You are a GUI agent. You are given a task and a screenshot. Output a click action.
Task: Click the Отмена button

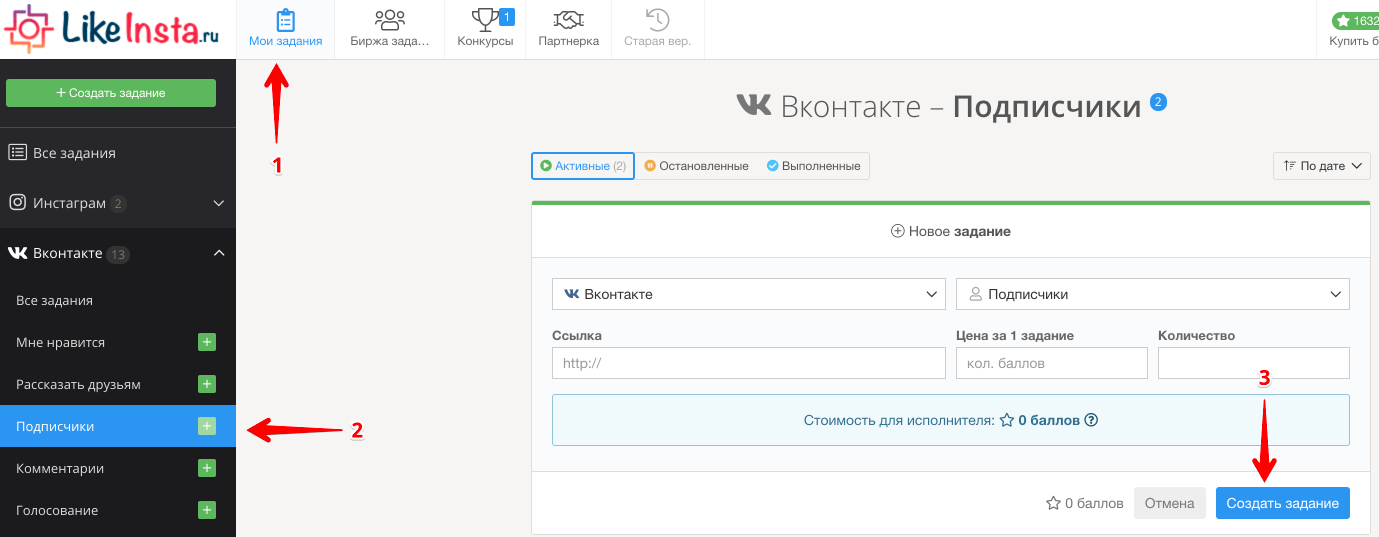pyautogui.click(x=1169, y=503)
